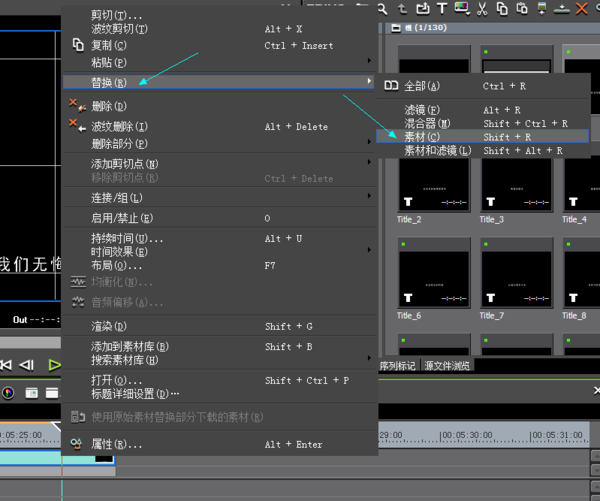This screenshot has width=600, height=501.
Task: Choose 渲染(D) render entry
Action: coord(219,326)
